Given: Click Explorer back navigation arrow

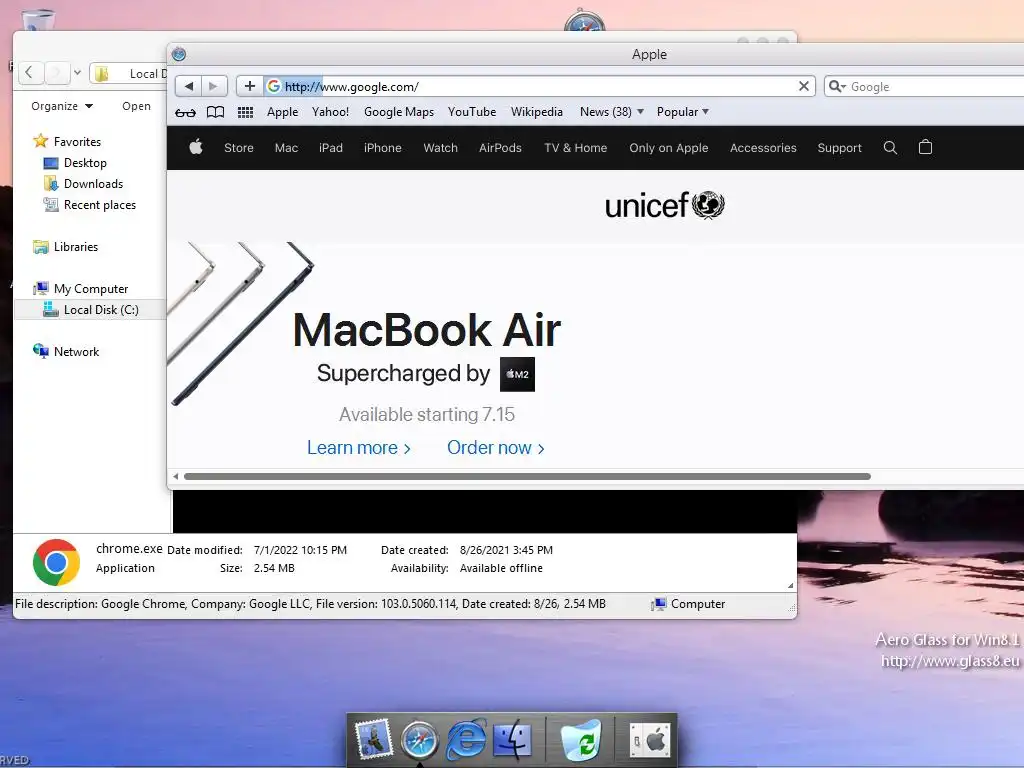Looking at the screenshot, I should point(29,72).
